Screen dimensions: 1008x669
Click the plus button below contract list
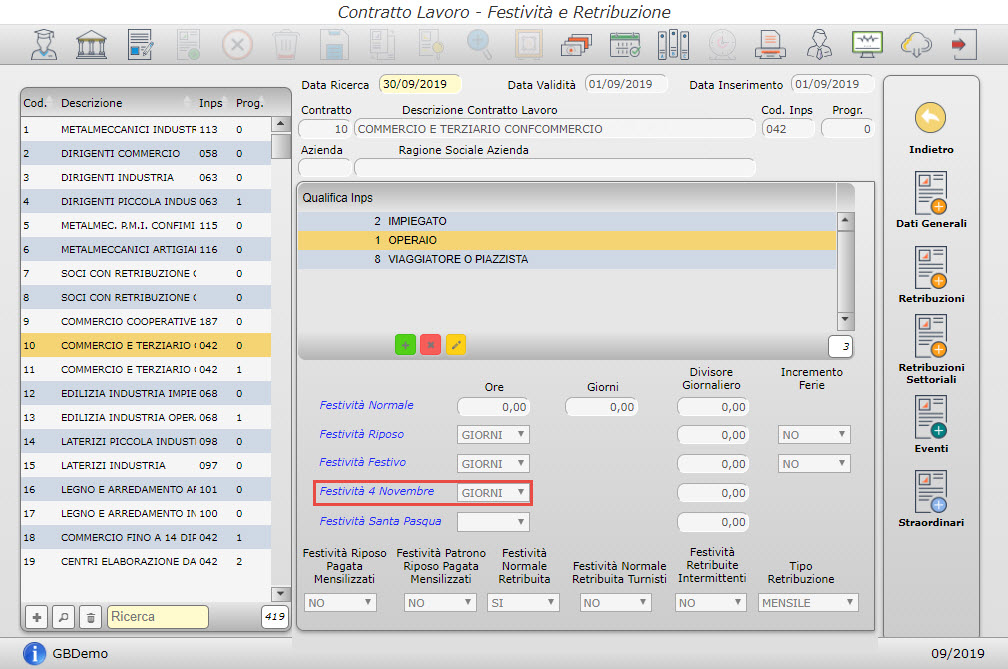37,617
